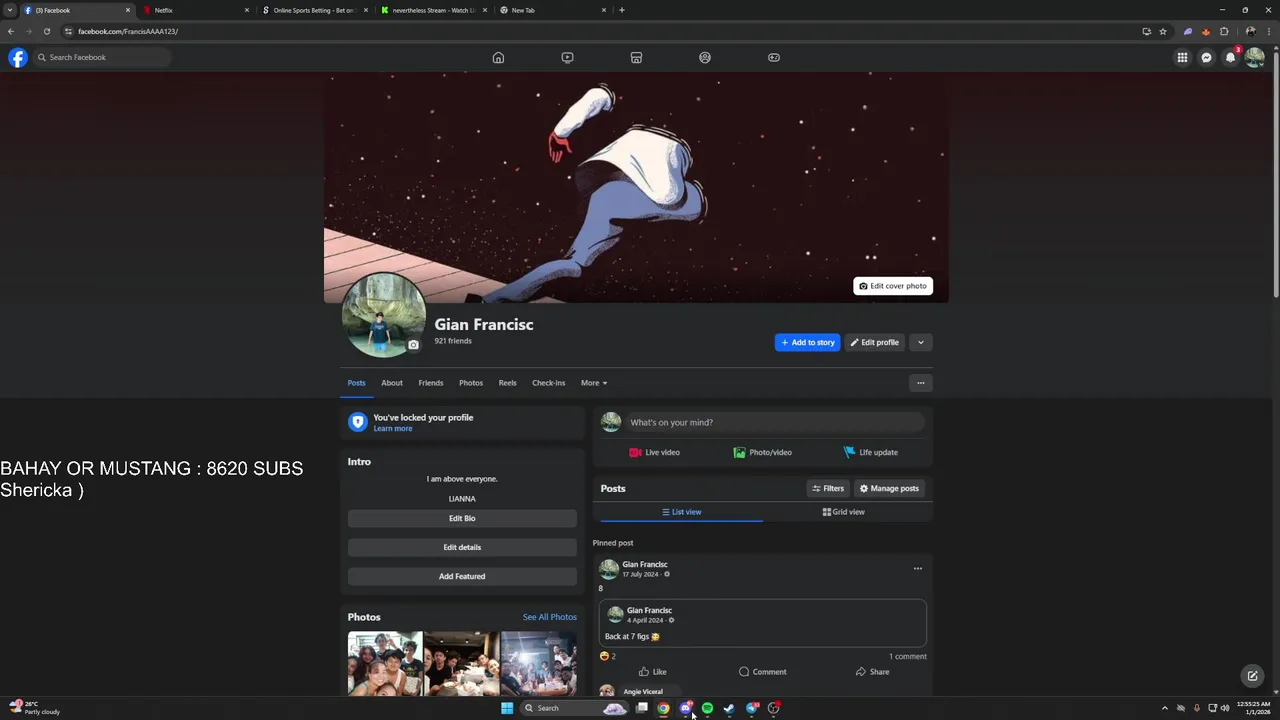Switch to Online Sports Betting tab
Viewport: 1280px width, 720px height.
tap(314, 10)
